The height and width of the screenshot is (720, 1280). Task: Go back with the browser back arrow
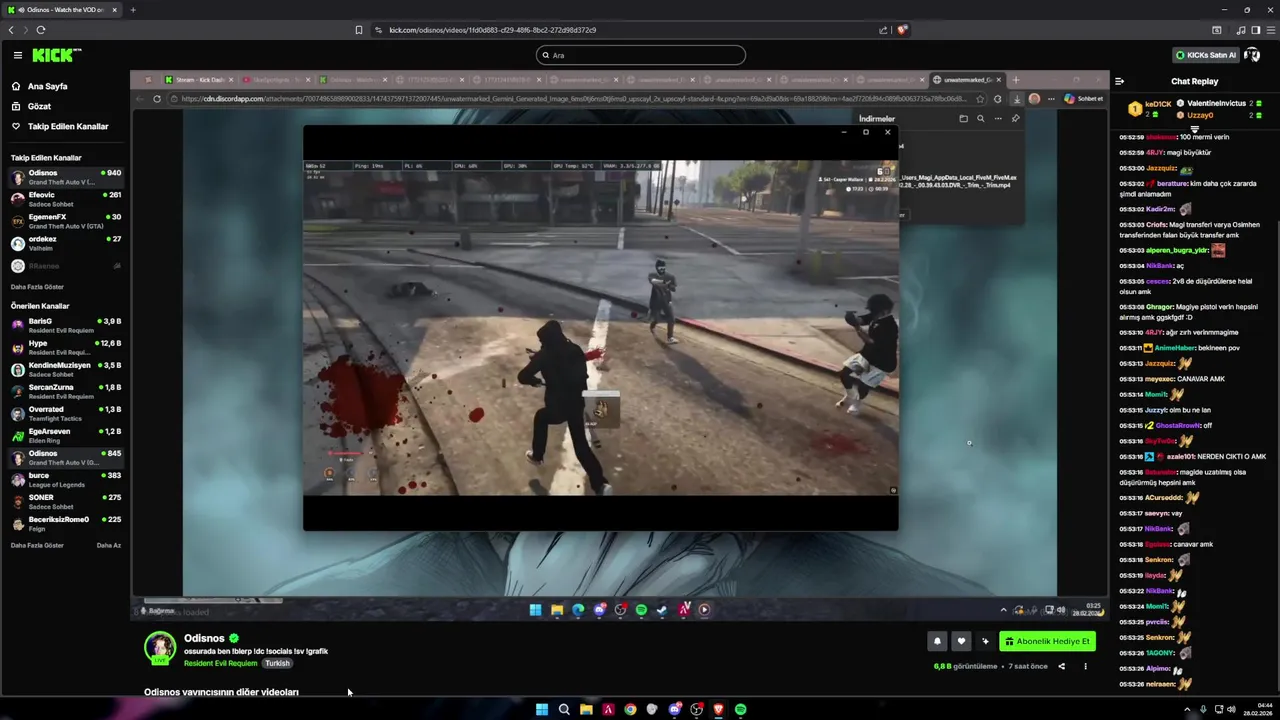(x=11, y=30)
